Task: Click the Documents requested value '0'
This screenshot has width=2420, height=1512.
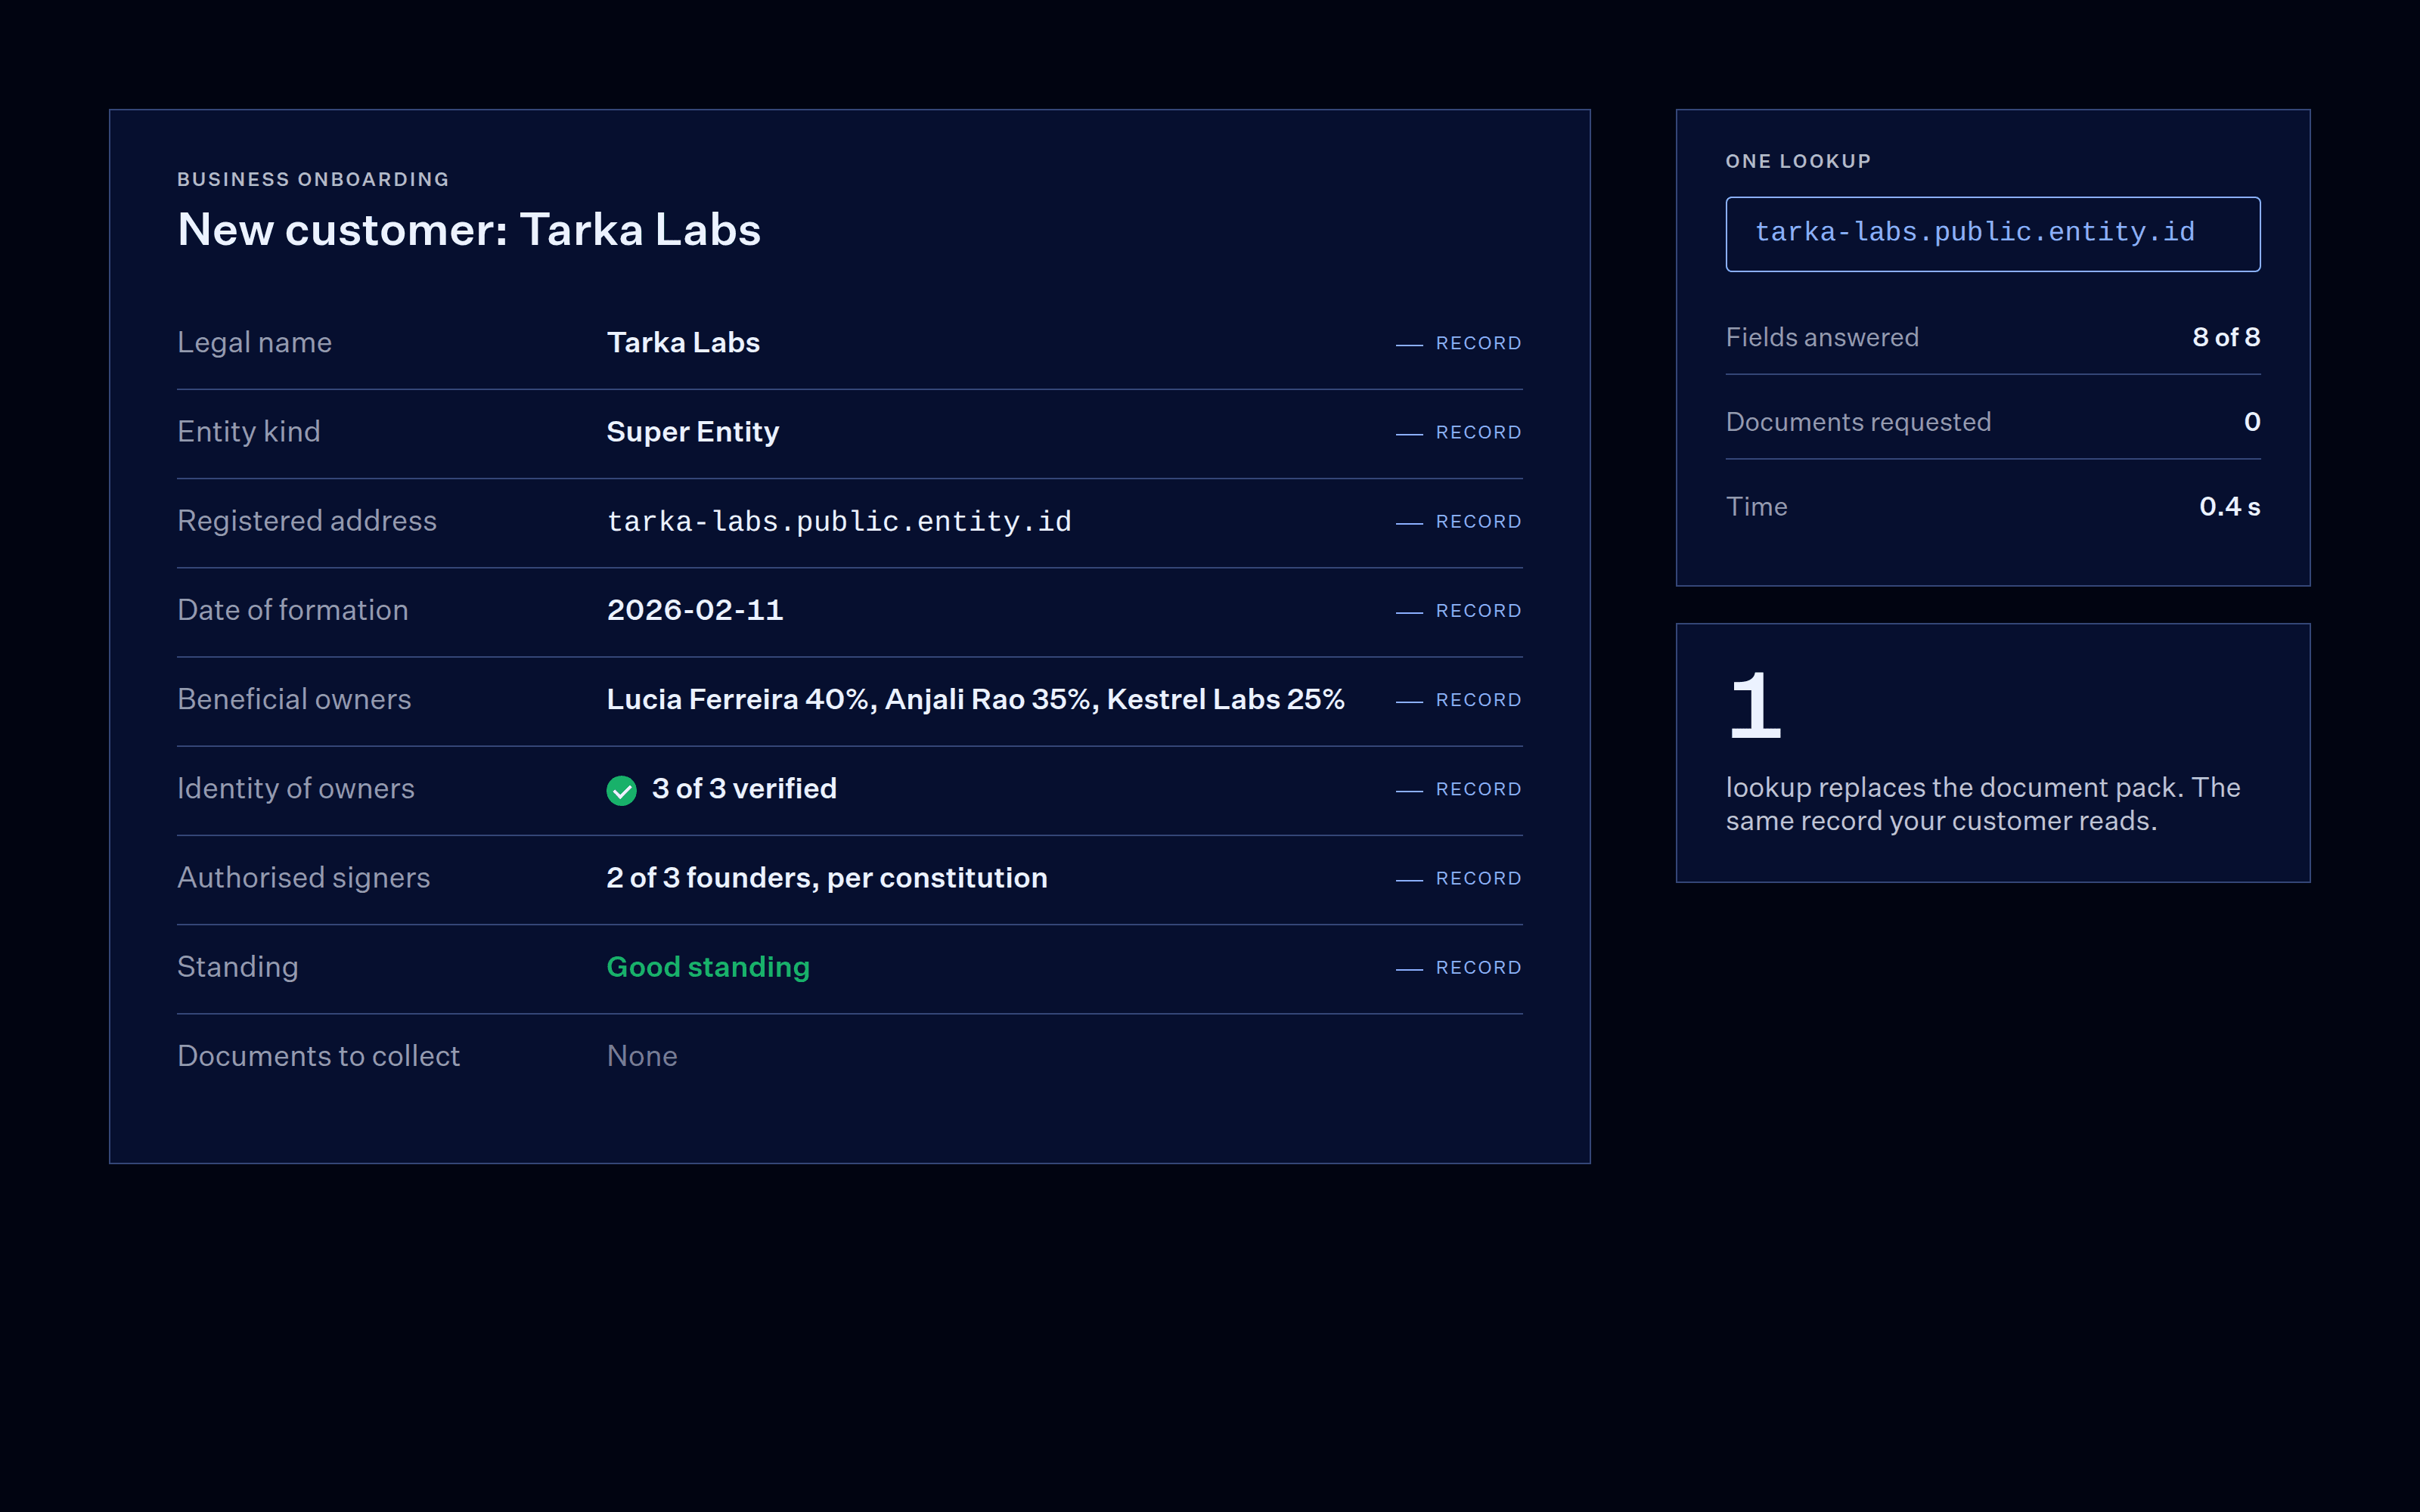Action: [x=2251, y=422]
